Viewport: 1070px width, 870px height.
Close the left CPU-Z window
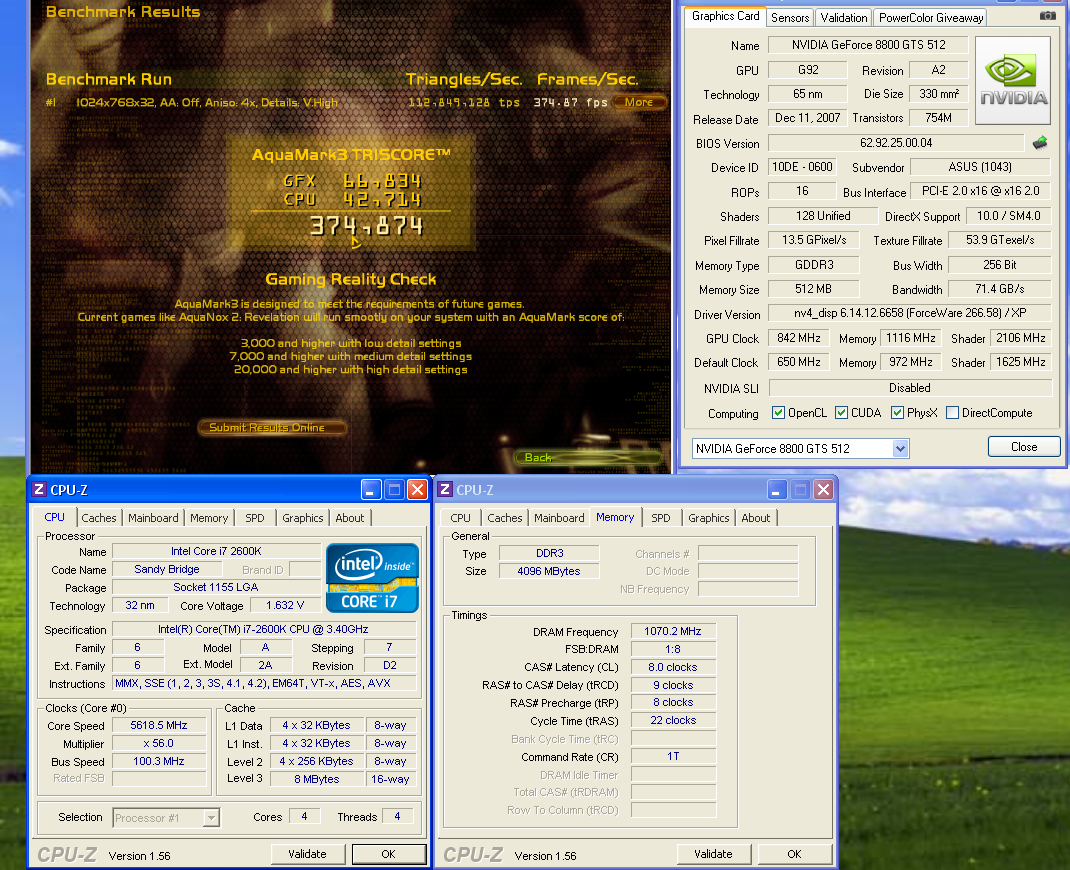(x=417, y=489)
